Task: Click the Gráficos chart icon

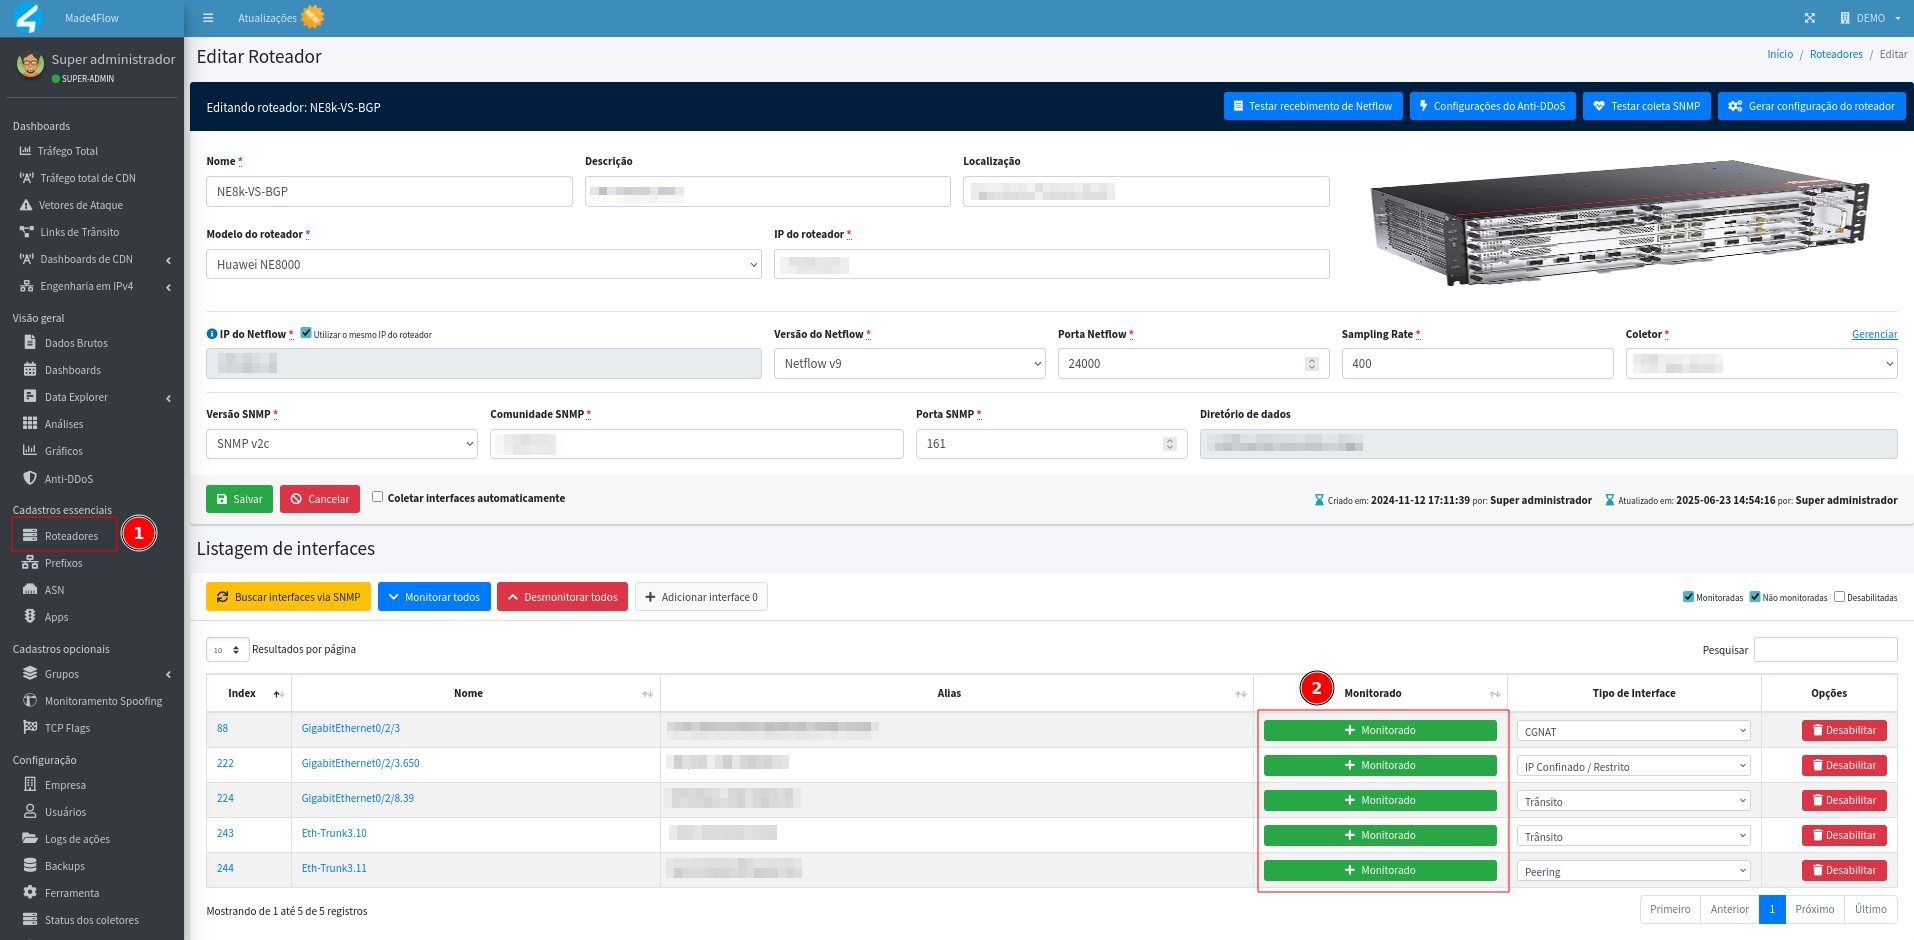Action: (30, 450)
